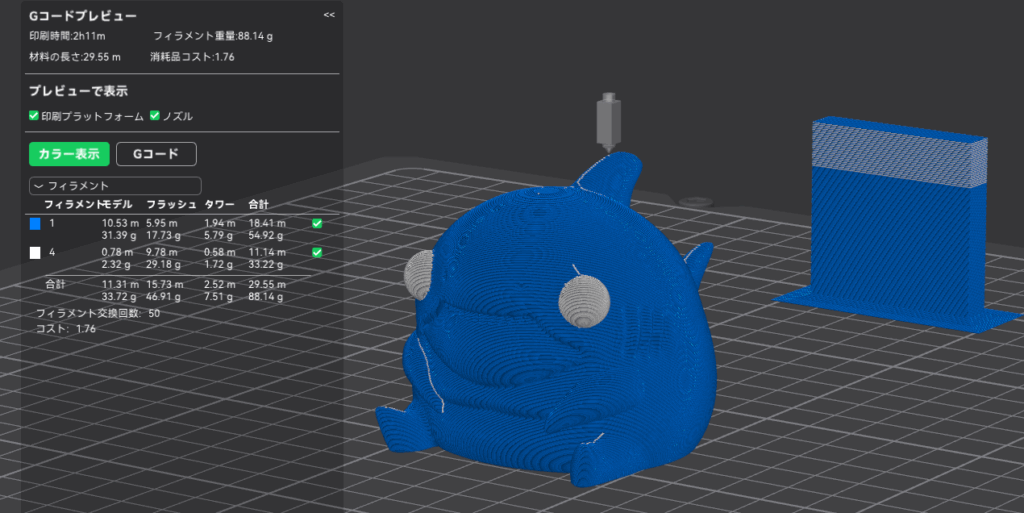Click the blue filament 1 color swatch

coord(35,224)
